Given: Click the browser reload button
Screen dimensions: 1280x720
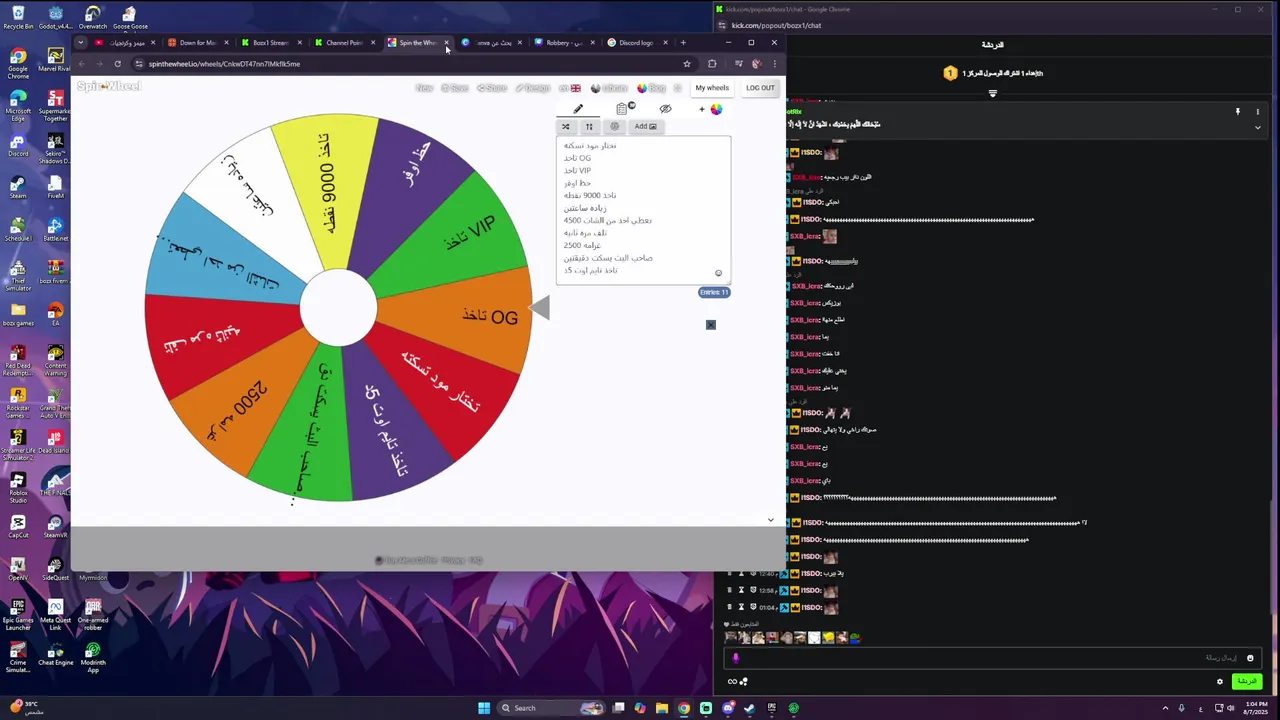Looking at the screenshot, I should pyautogui.click(x=117, y=64).
